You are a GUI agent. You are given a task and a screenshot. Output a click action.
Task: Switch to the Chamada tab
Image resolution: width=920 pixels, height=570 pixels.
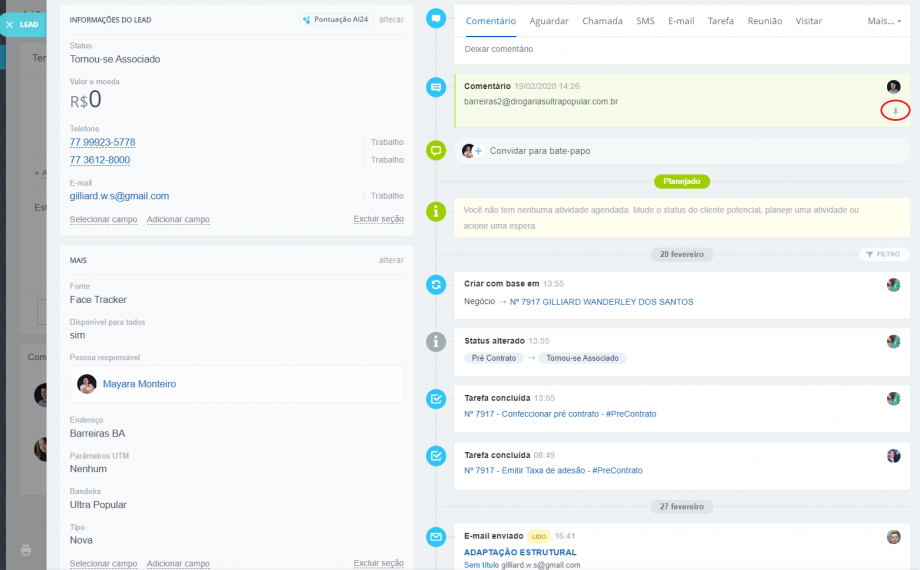(x=602, y=21)
